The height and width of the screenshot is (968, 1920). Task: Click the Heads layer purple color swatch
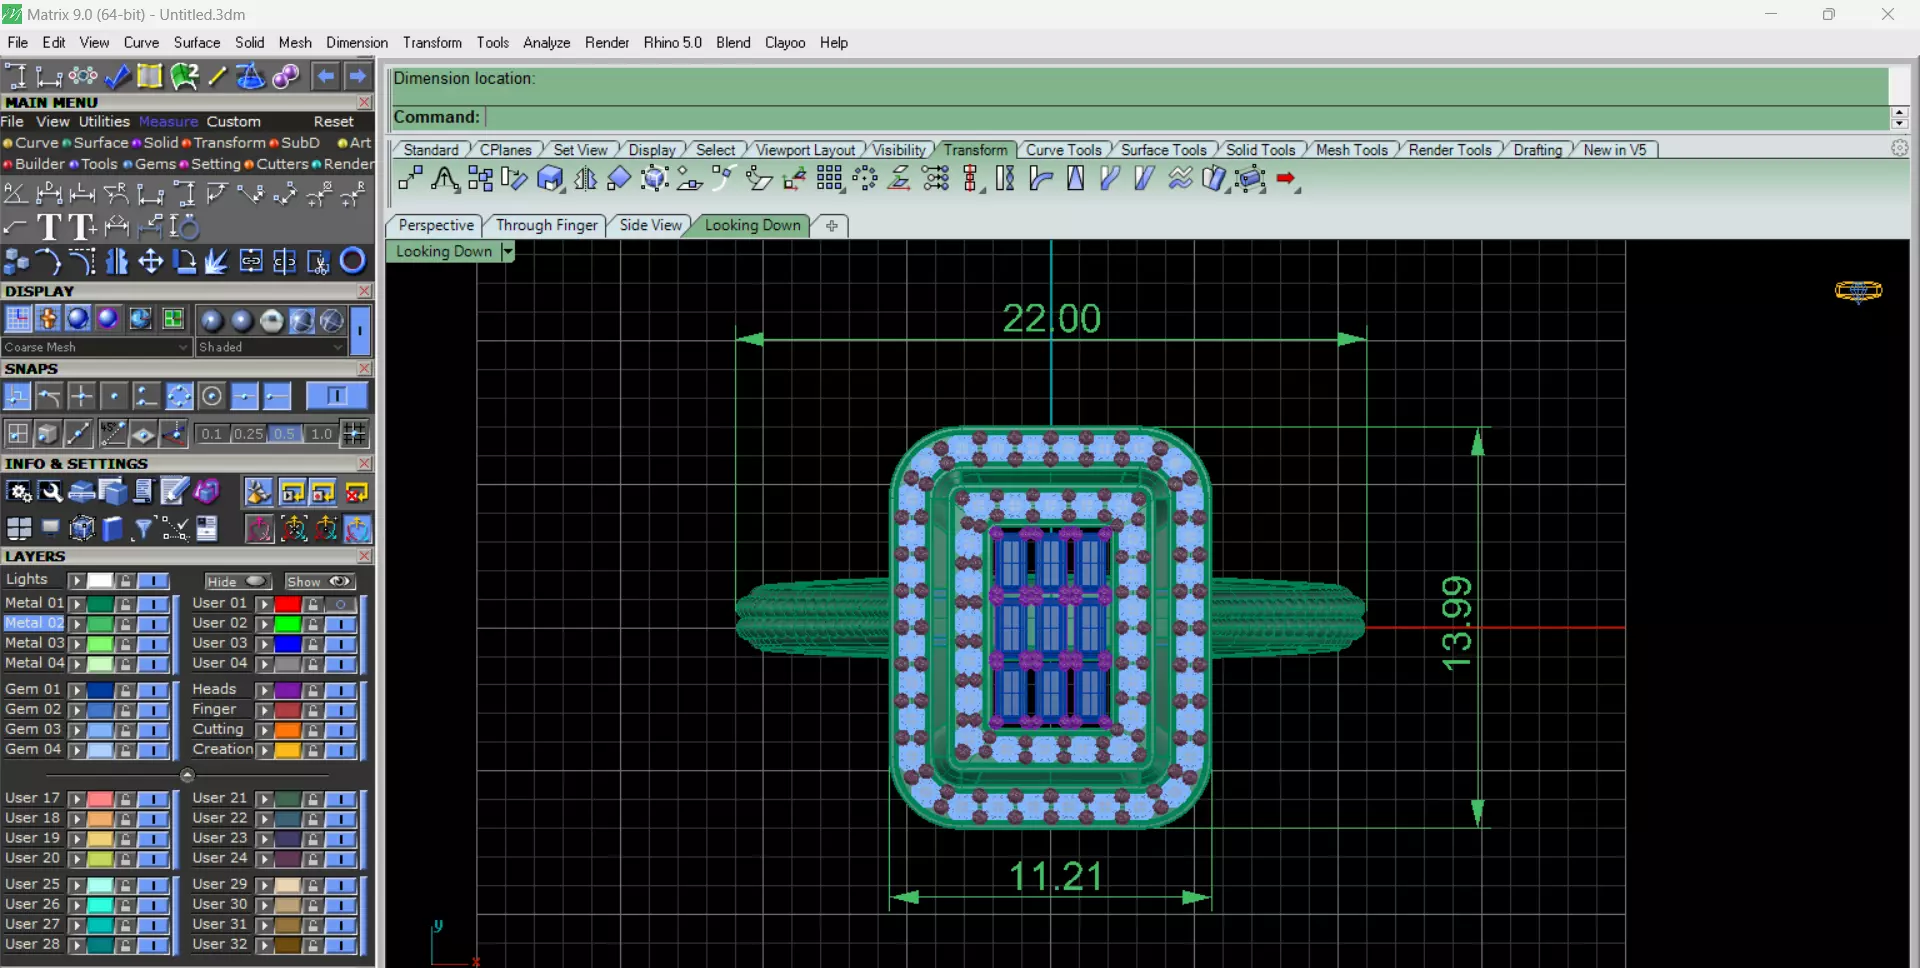pos(288,690)
